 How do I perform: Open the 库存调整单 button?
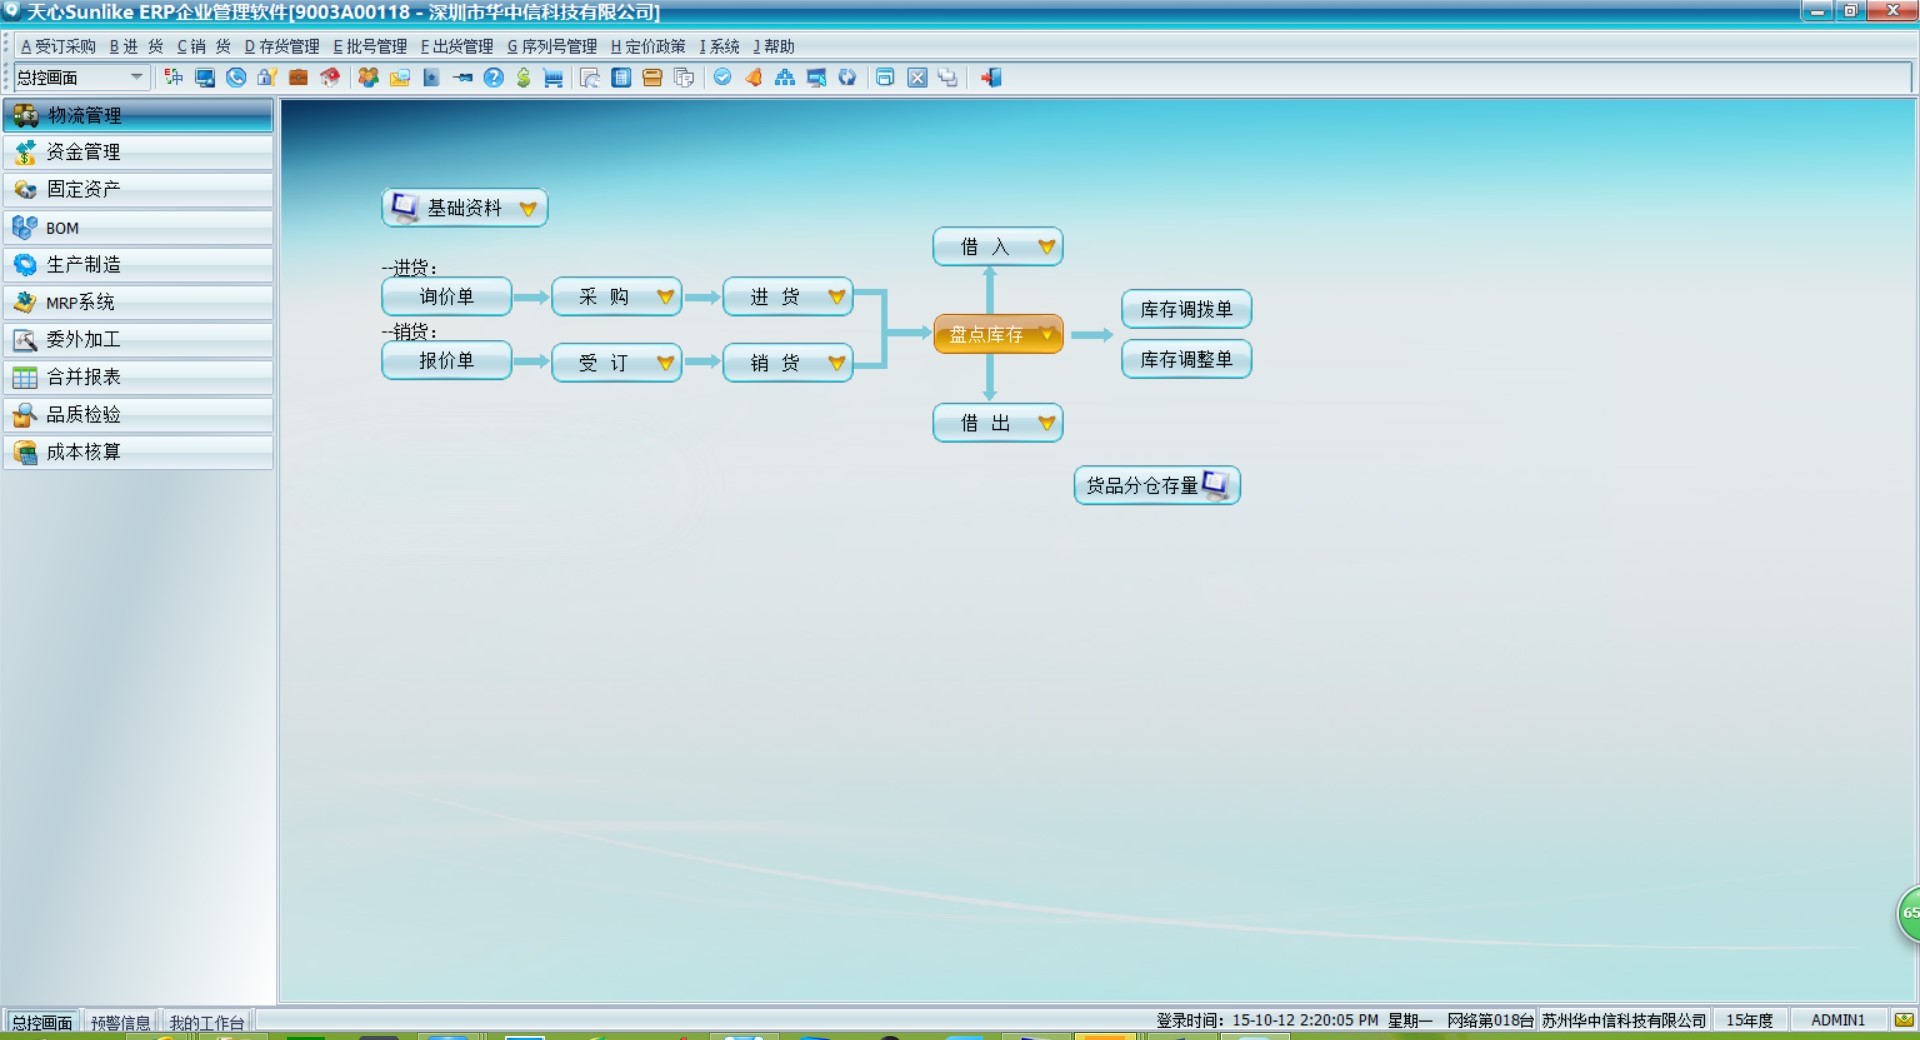pyautogui.click(x=1186, y=359)
